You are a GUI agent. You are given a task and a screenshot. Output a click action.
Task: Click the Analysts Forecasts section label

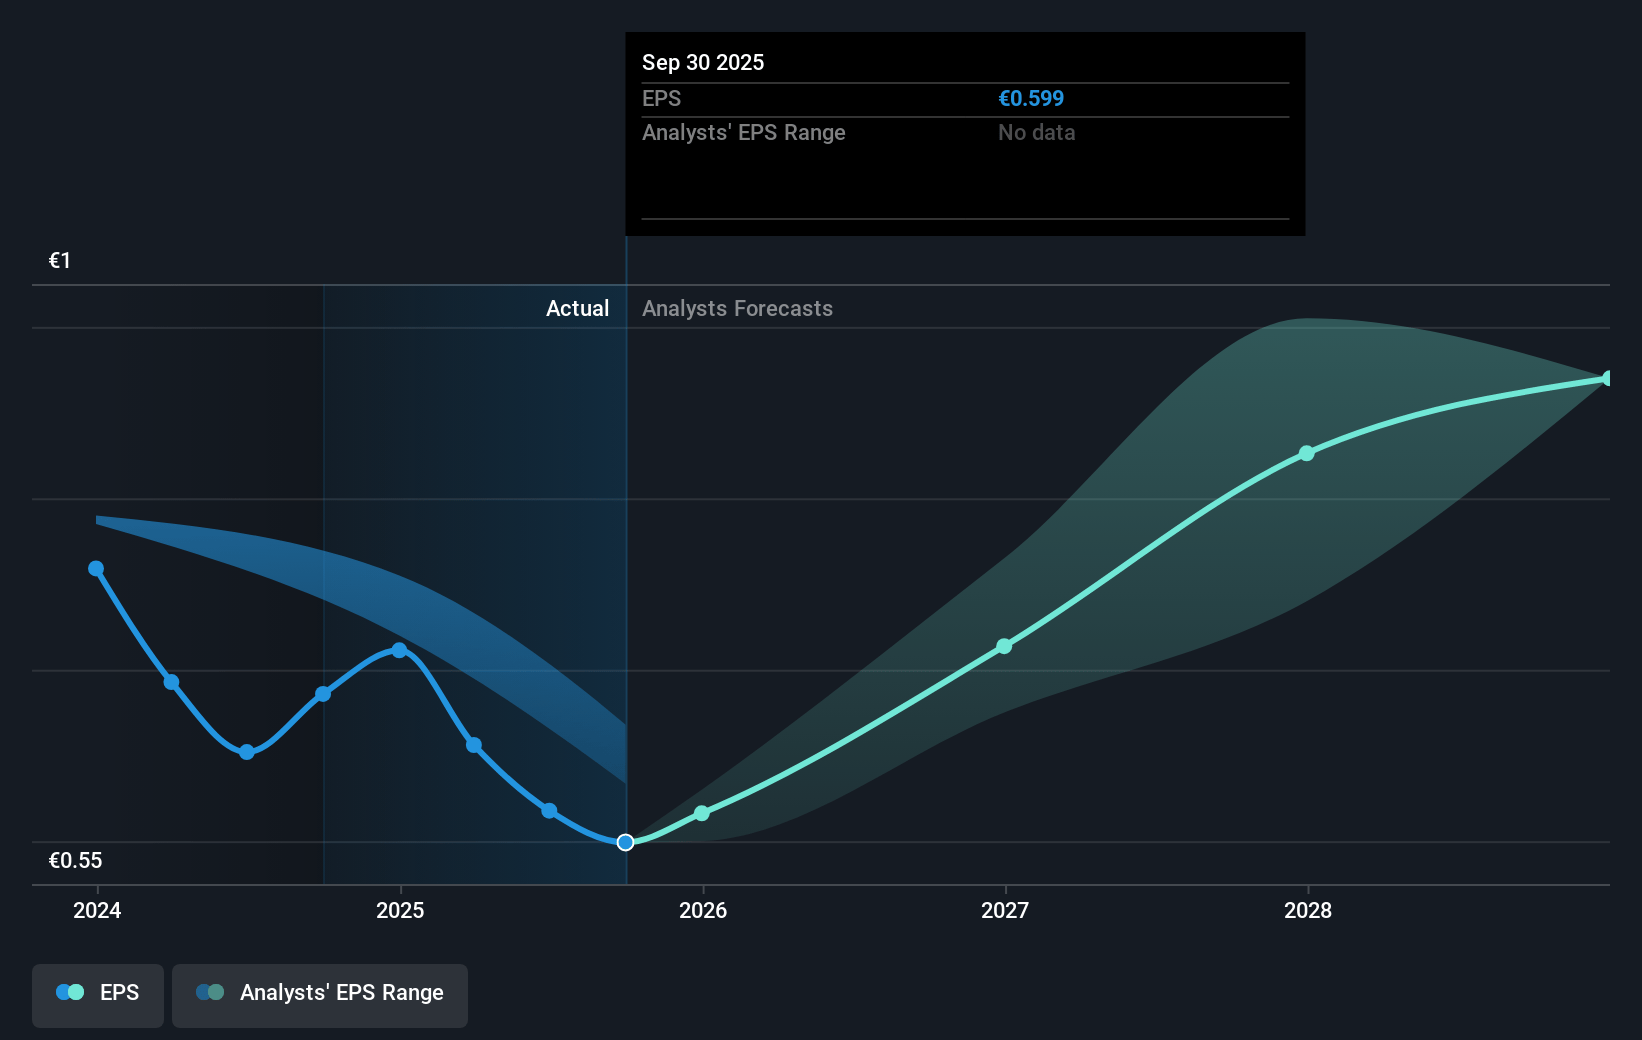(x=737, y=309)
